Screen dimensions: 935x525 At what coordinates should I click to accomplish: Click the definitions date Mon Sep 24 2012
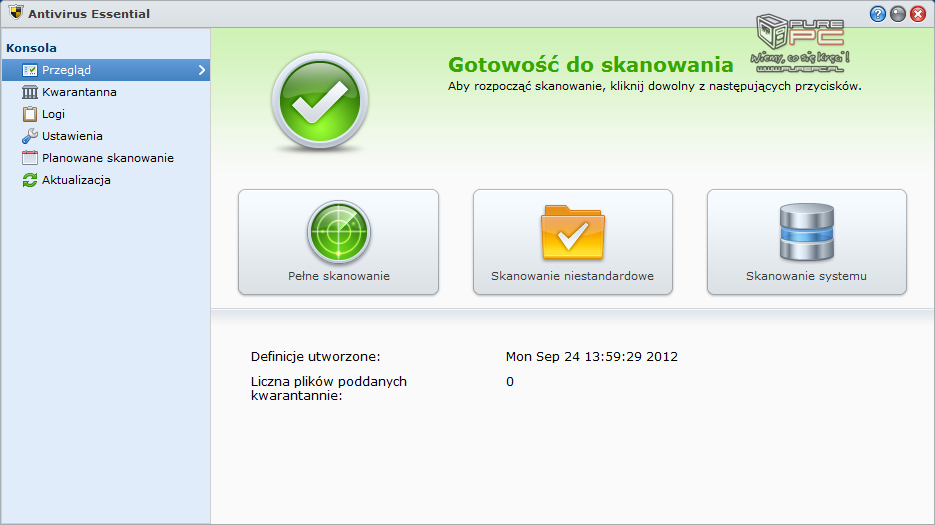tap(592, 356)
